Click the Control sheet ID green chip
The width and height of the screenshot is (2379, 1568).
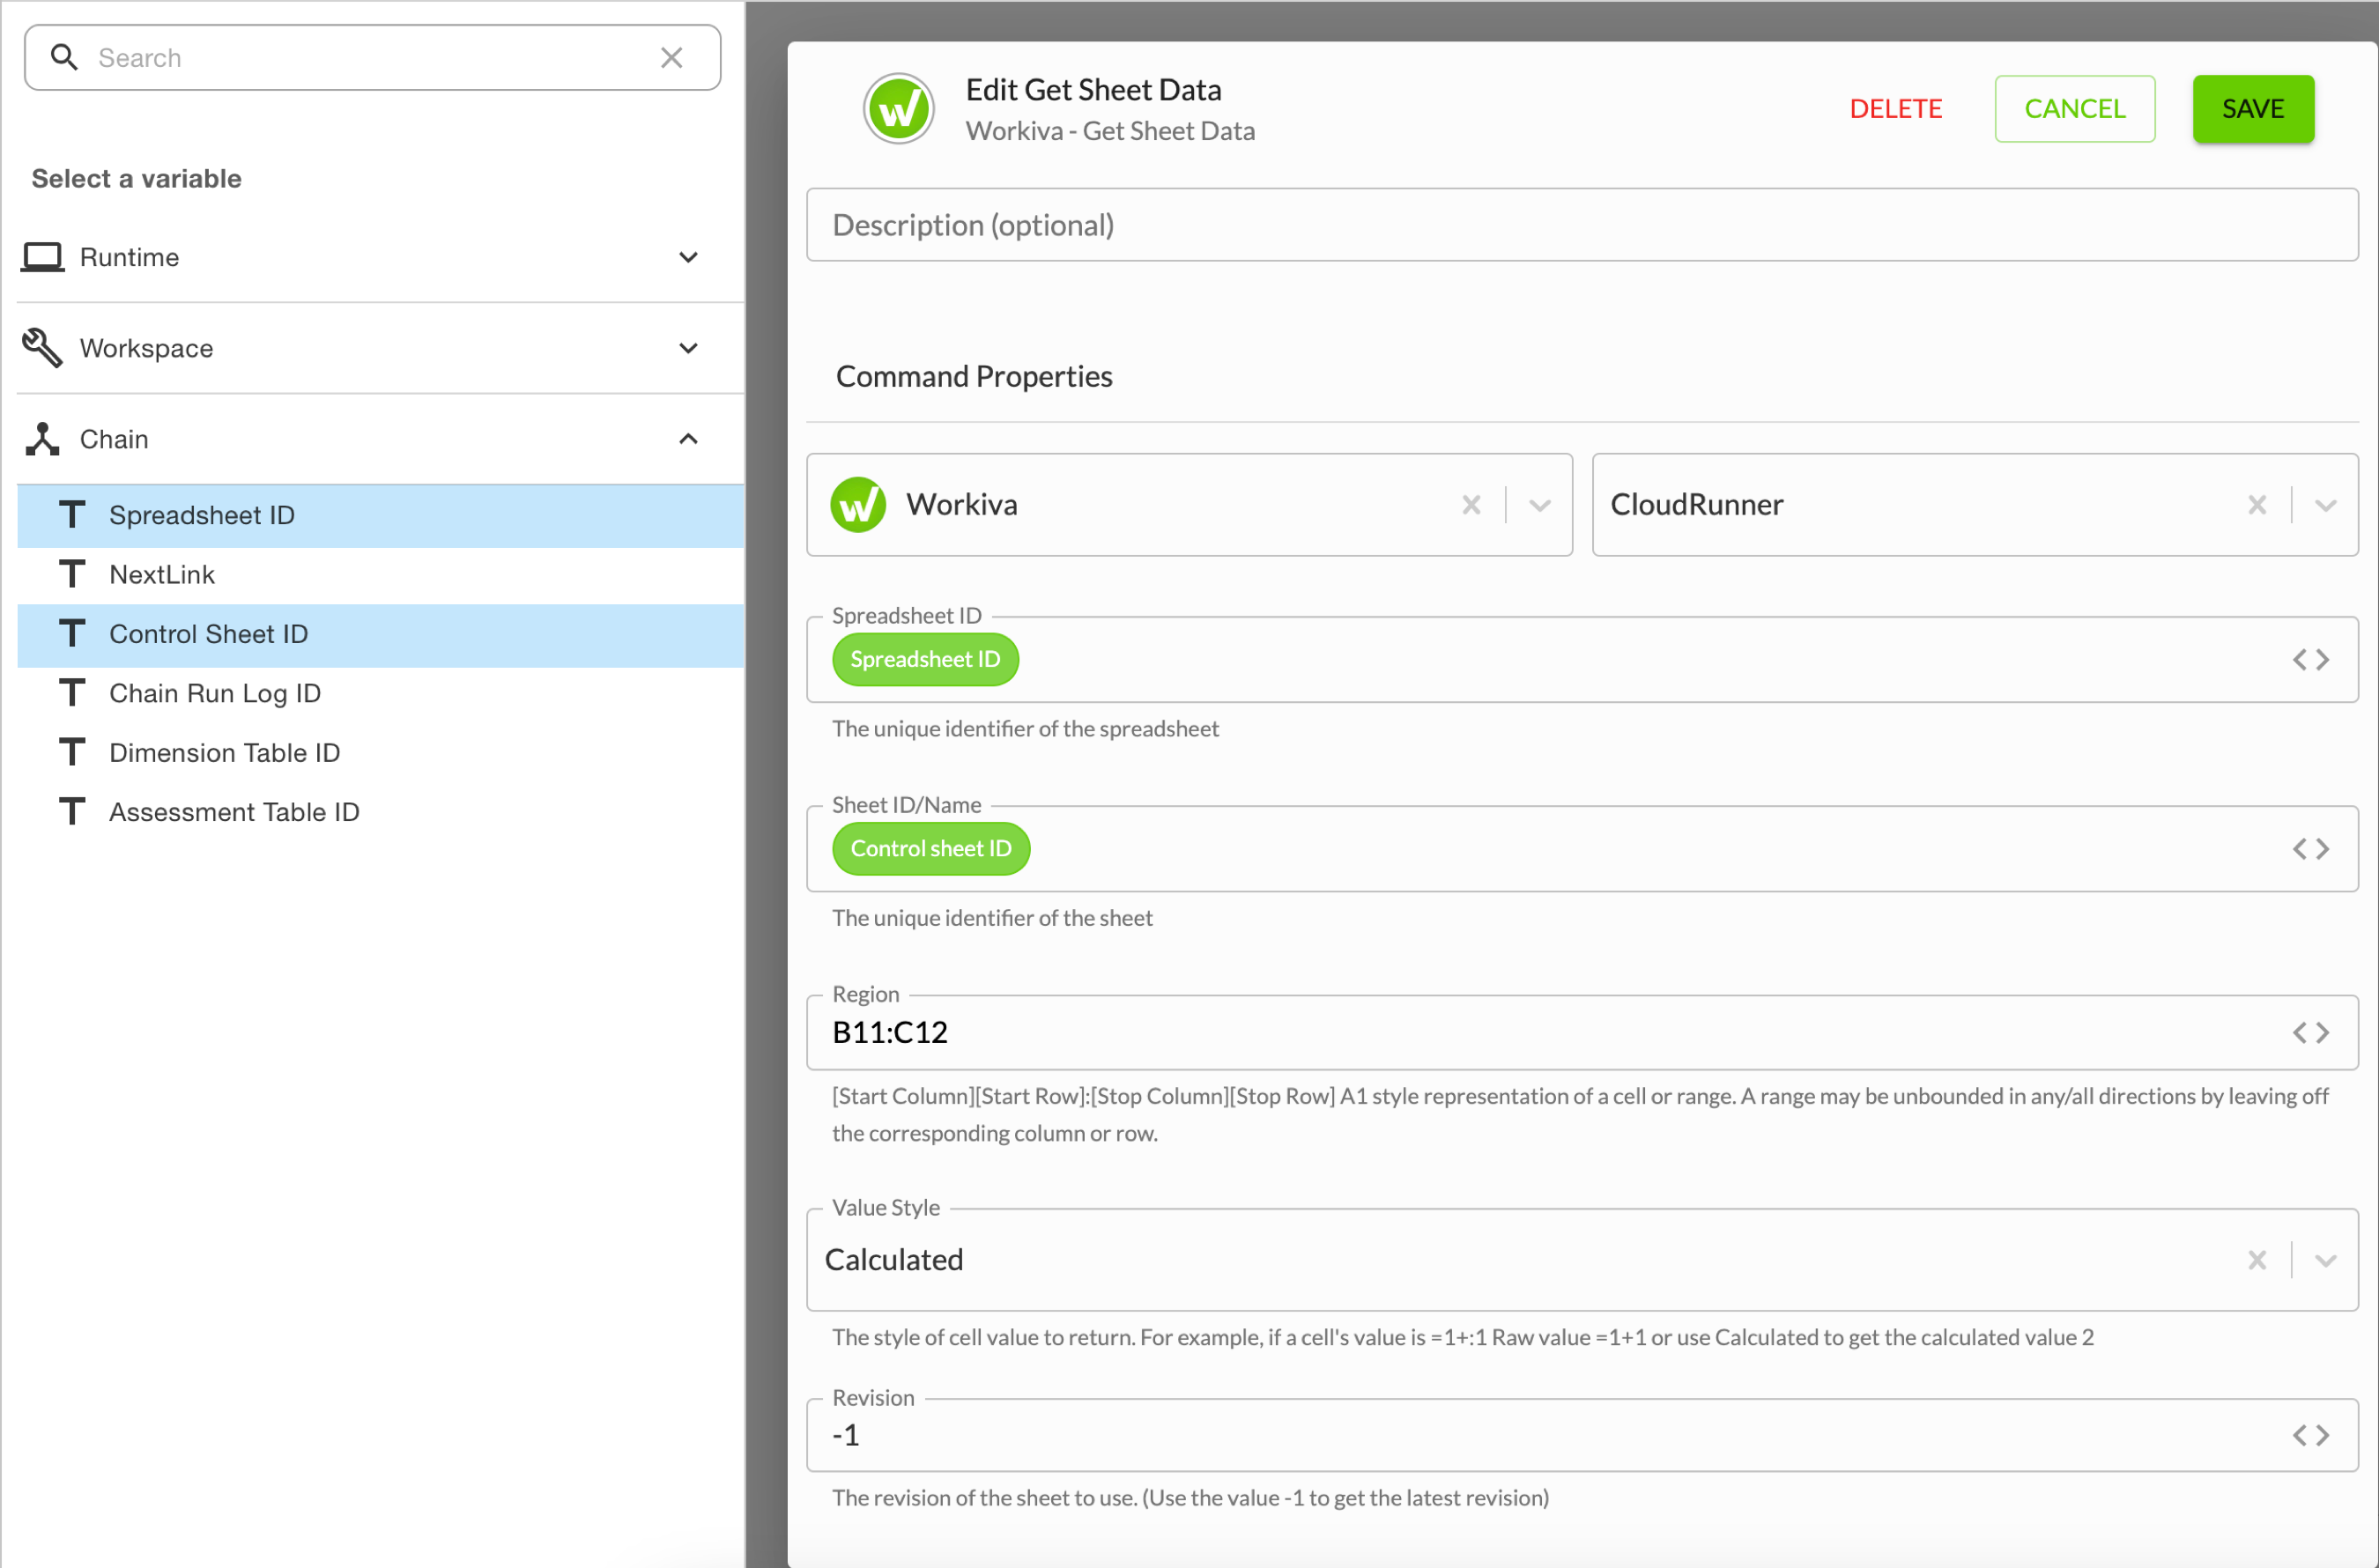pyautogui.click(x=931, y=849)
